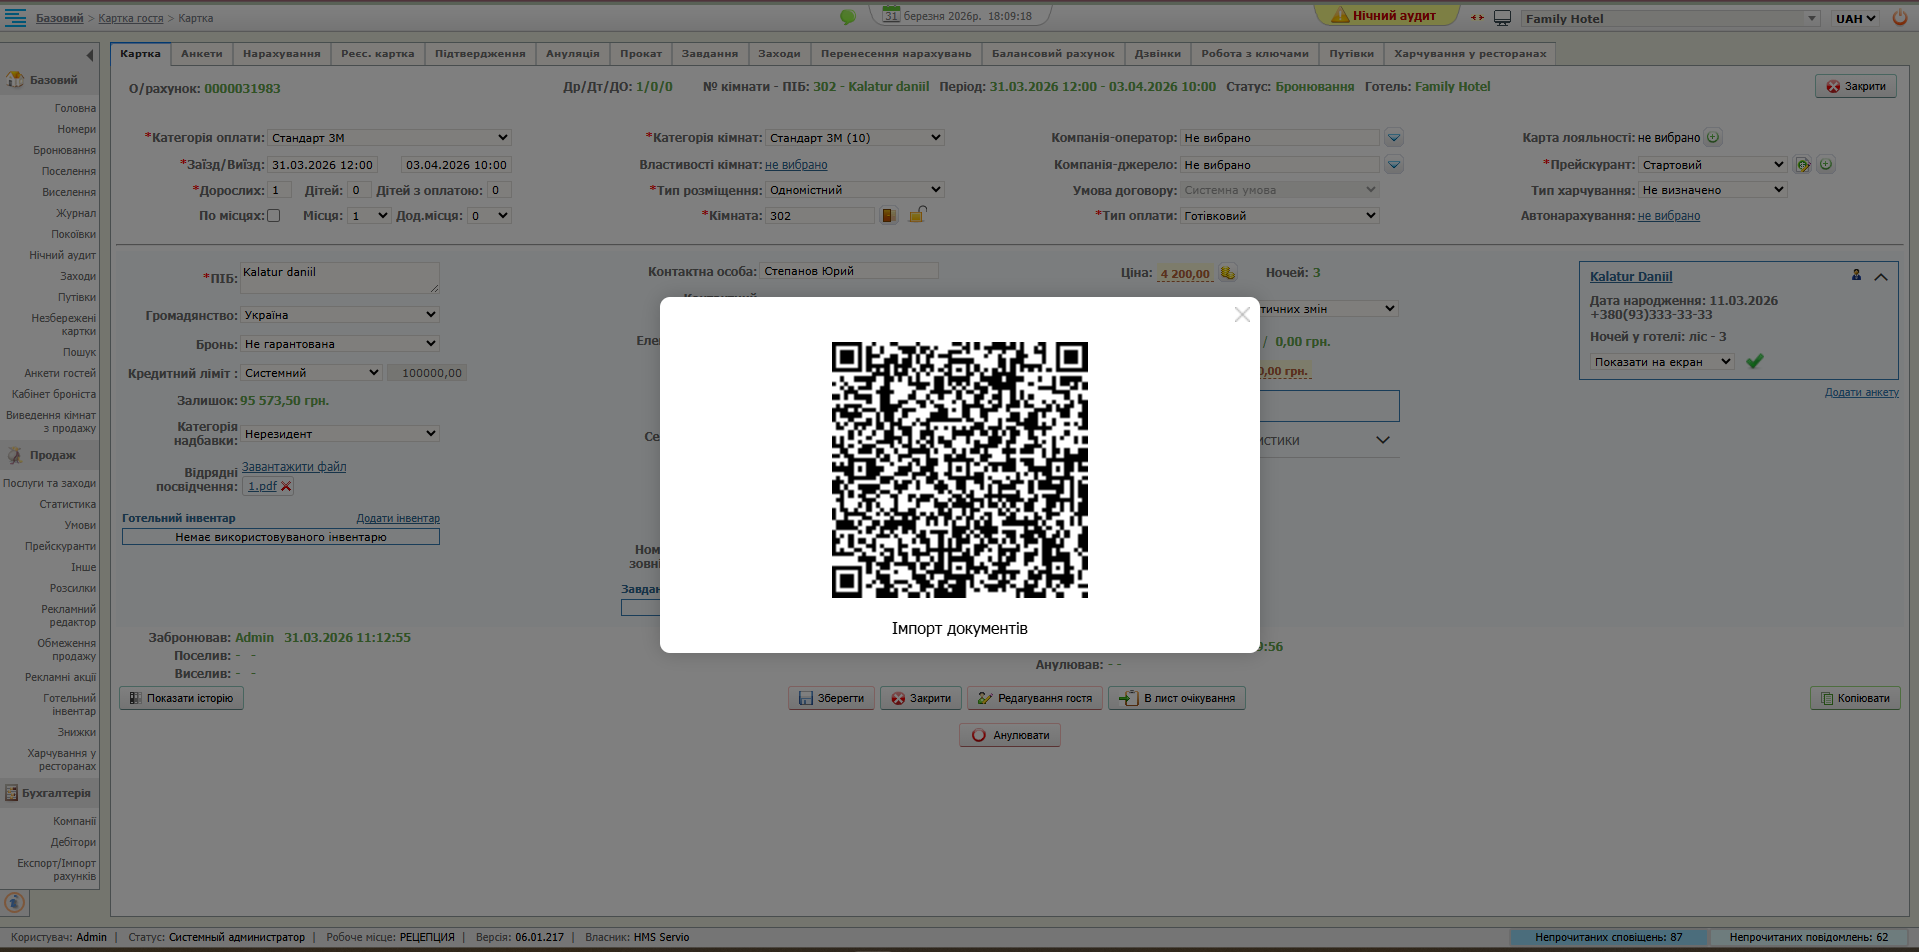Click green checkmark beside Показати на екран

(x=1754, y=362)
